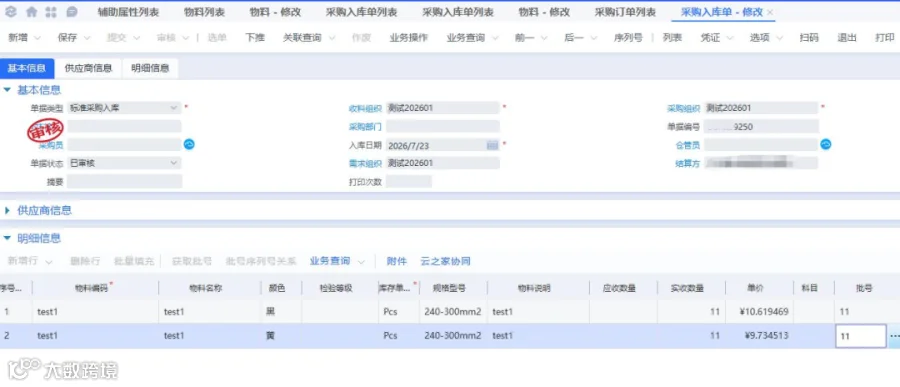Open the 单据状态 combo box
The height and width of the screenshot is (387, 900).
(x=124, y=163)
